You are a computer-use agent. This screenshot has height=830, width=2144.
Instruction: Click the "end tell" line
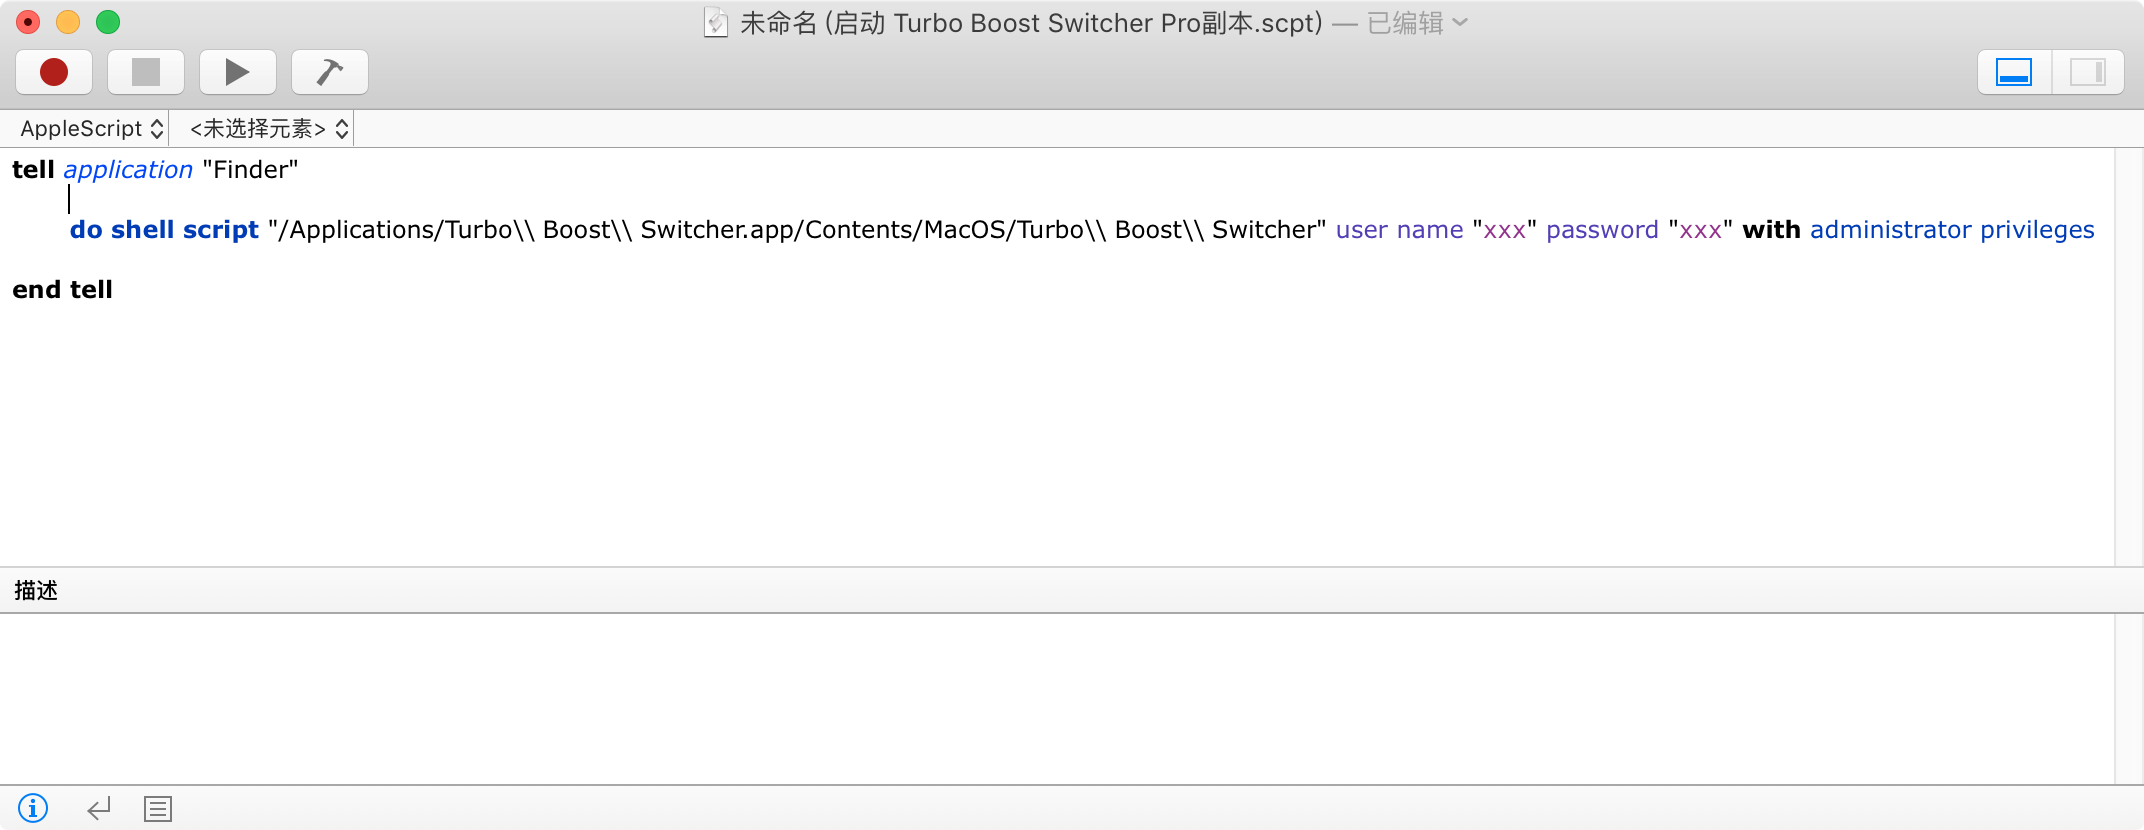click(x=62, y=289)
